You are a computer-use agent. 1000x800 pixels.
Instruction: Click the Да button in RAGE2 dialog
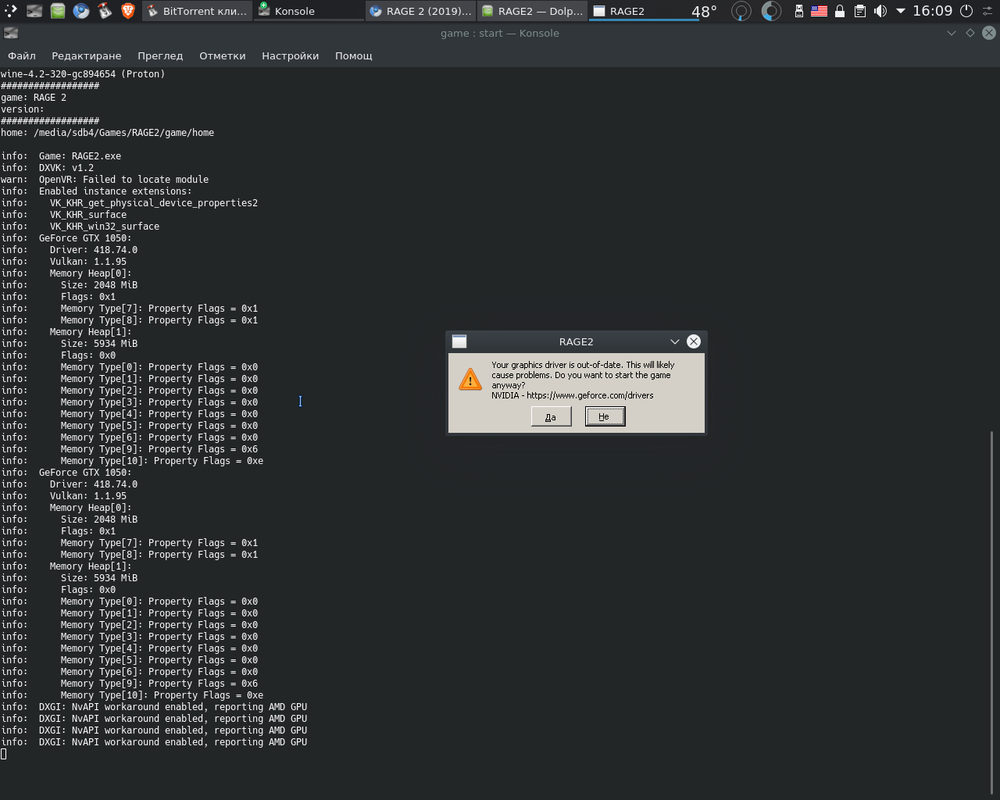click(x=551, y=417)
